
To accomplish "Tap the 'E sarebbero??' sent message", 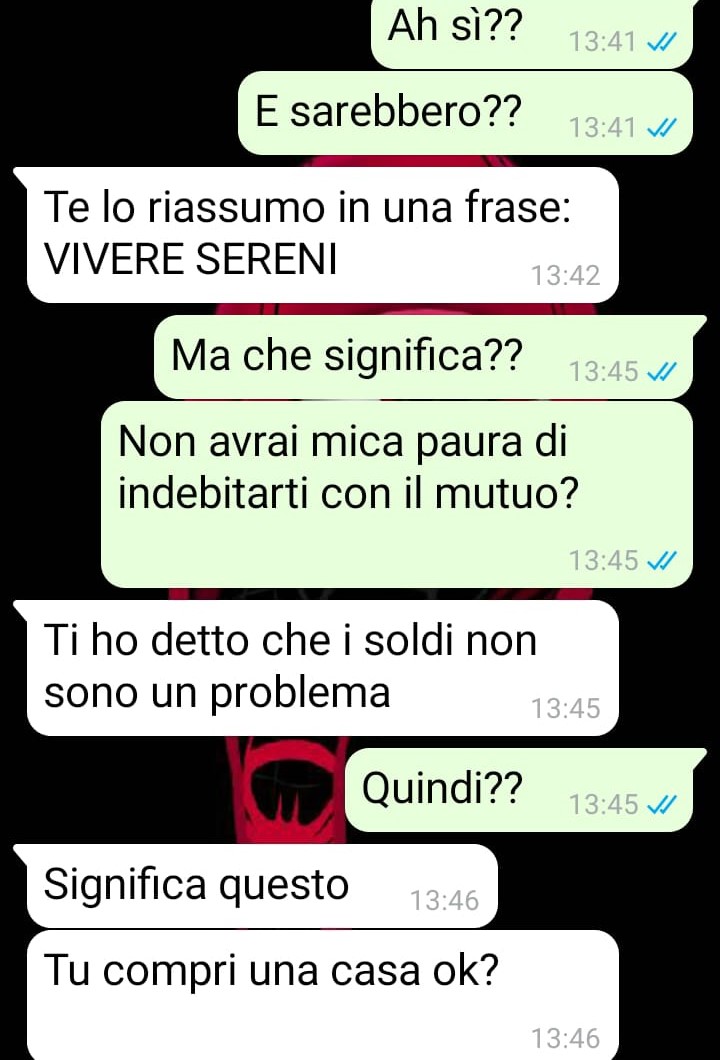I will 465,113.
